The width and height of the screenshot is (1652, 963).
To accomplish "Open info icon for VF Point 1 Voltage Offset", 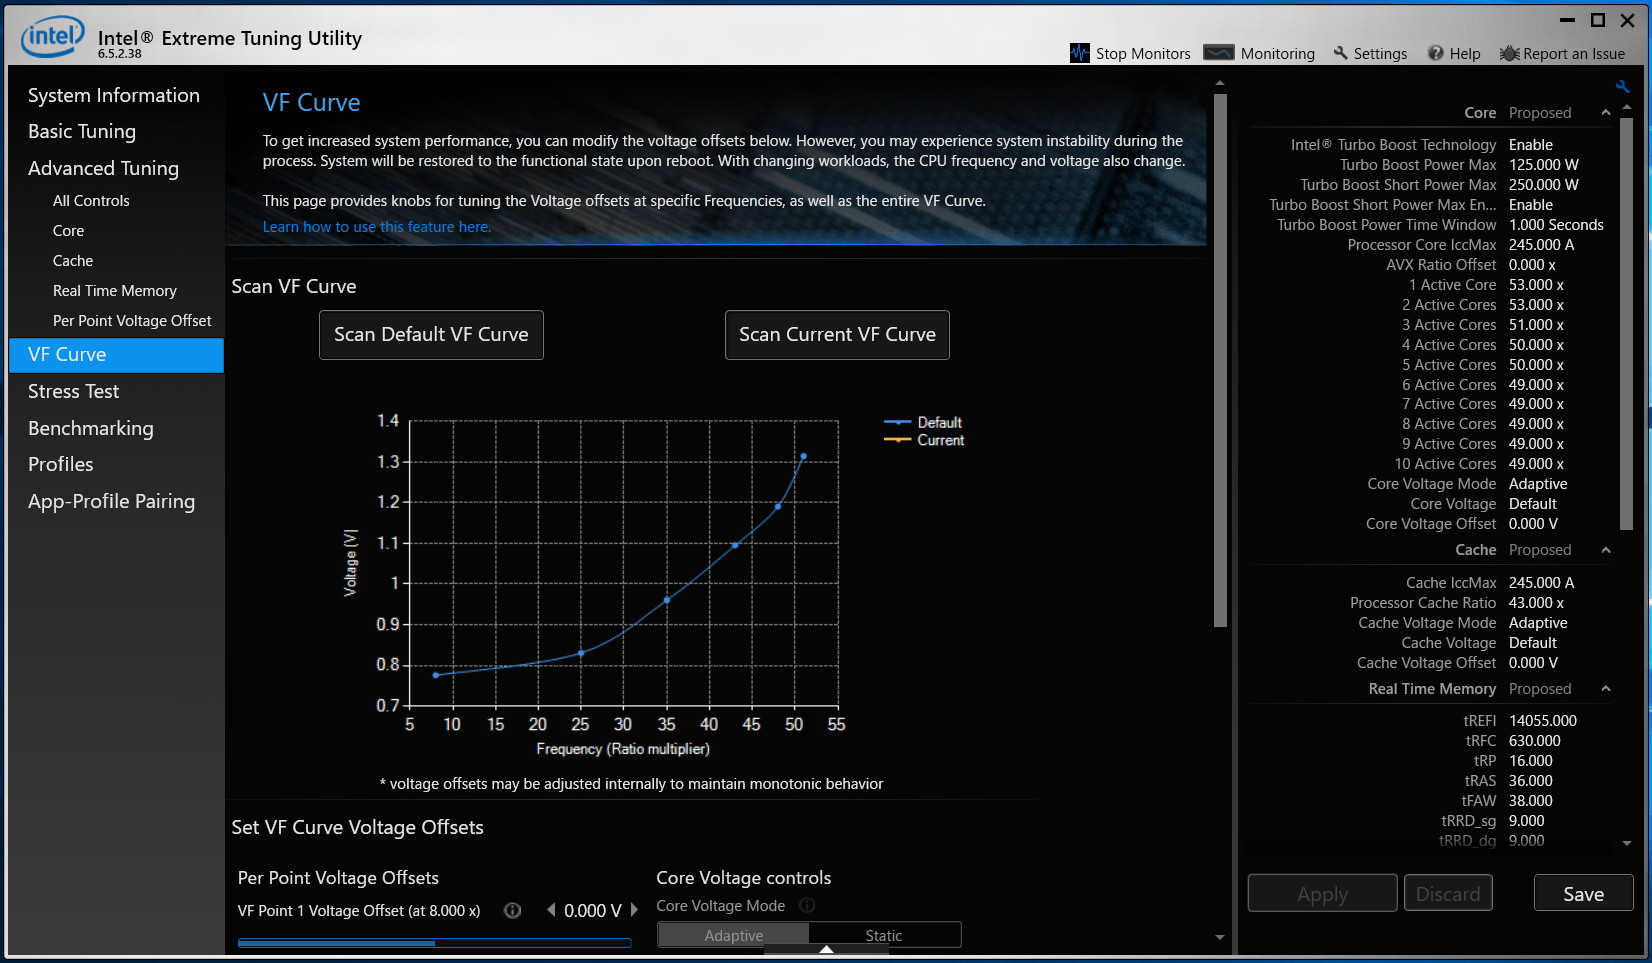I will tap(512, 910).
